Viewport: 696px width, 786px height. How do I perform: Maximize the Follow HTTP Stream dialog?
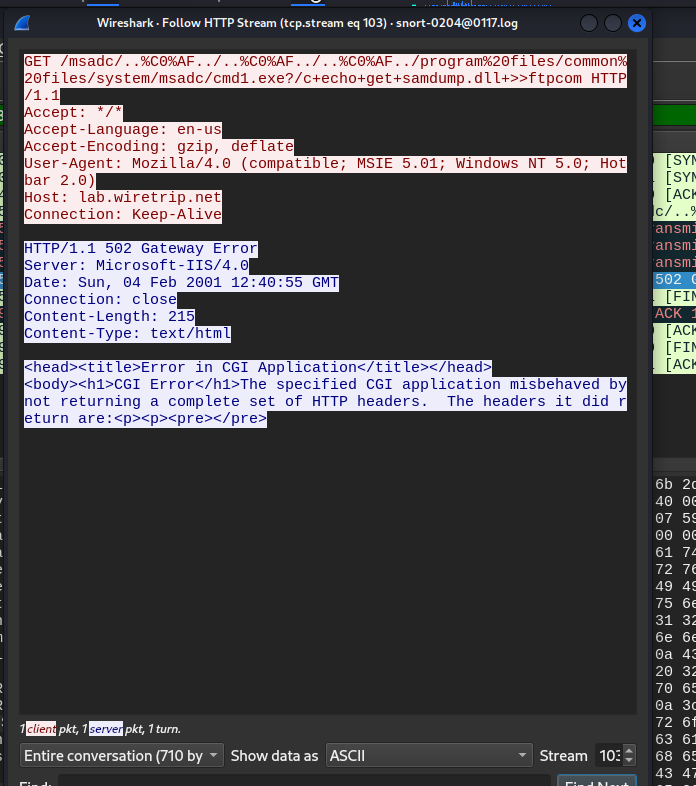tap(613, 23)
